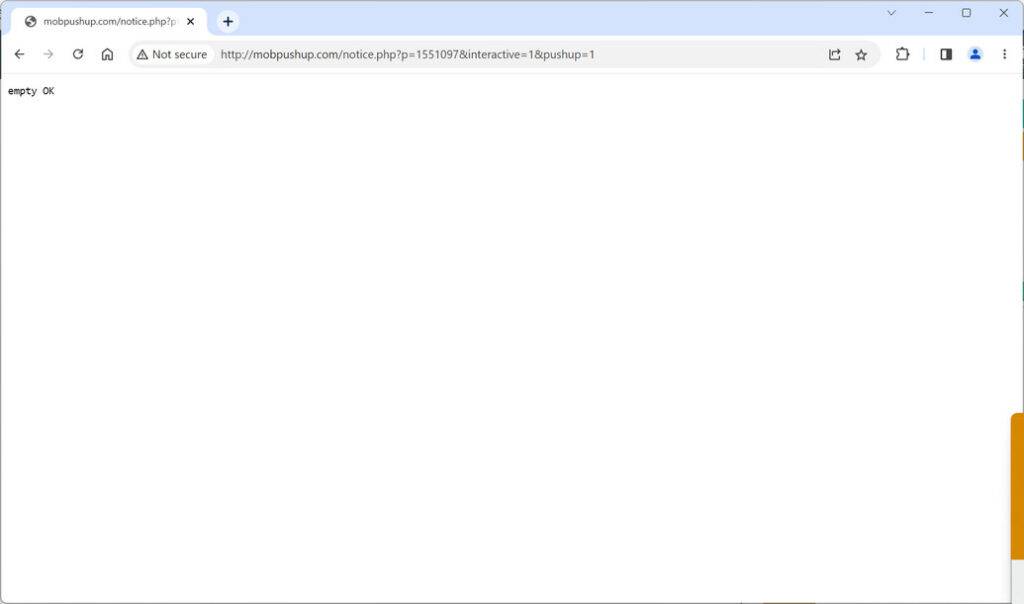Click the site favicon on the tab
Viewport: 1024px width, 604px height.
33,20
